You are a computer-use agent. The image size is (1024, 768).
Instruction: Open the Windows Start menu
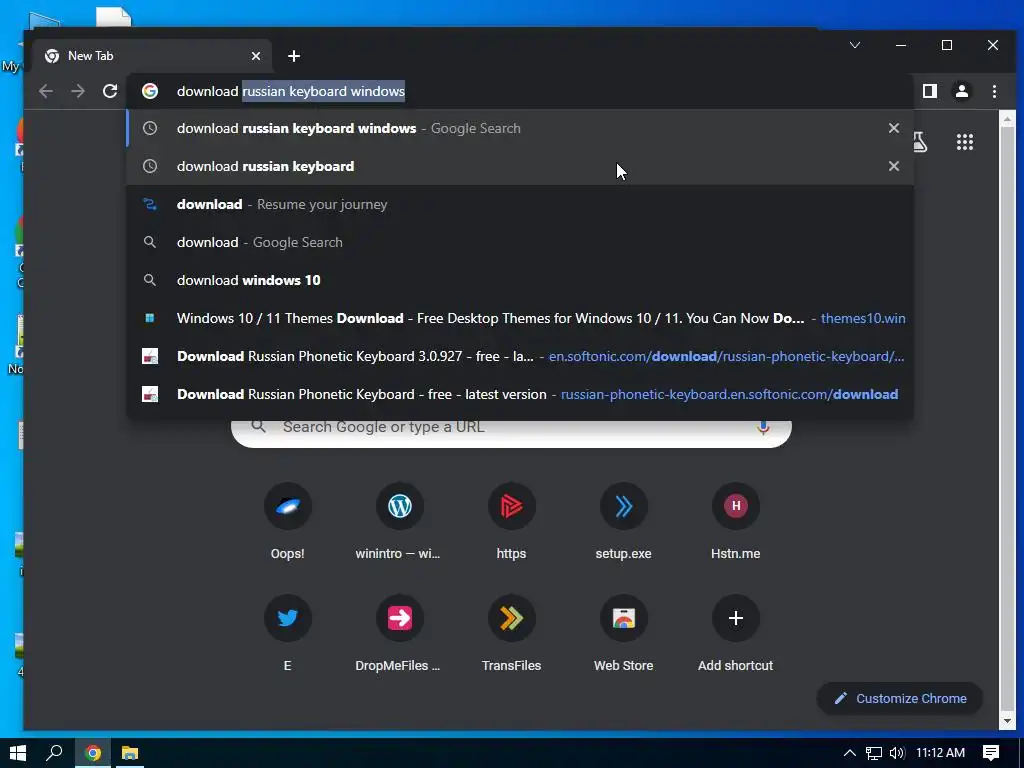[x=18, y=753]
